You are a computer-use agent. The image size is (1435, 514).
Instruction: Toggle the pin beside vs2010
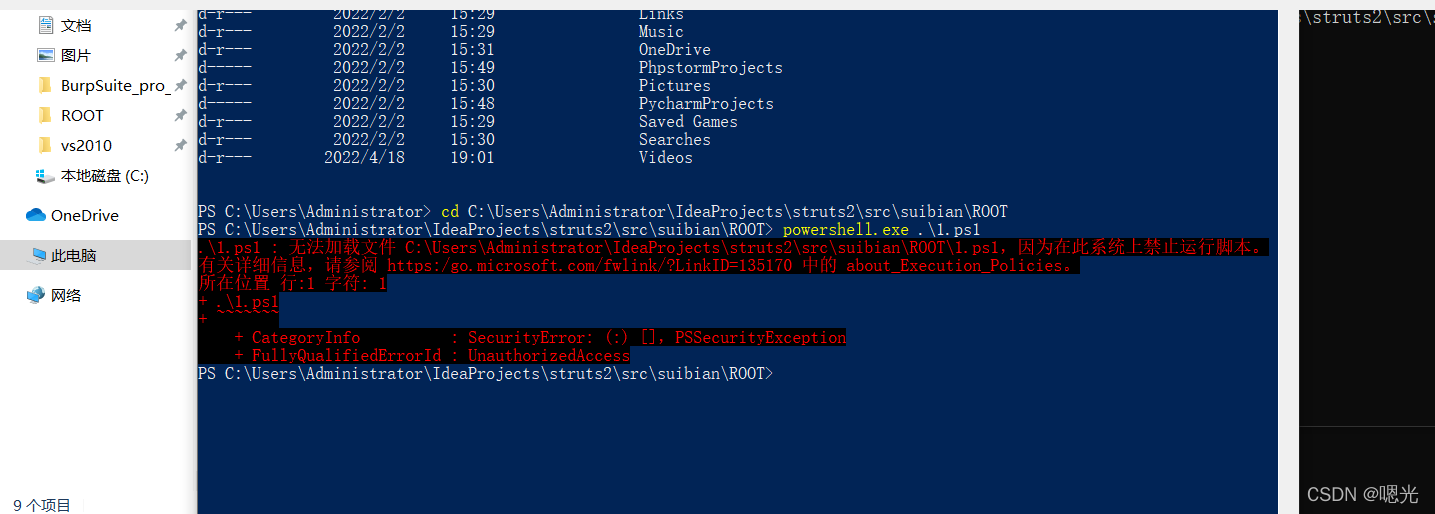pos(180,145)
